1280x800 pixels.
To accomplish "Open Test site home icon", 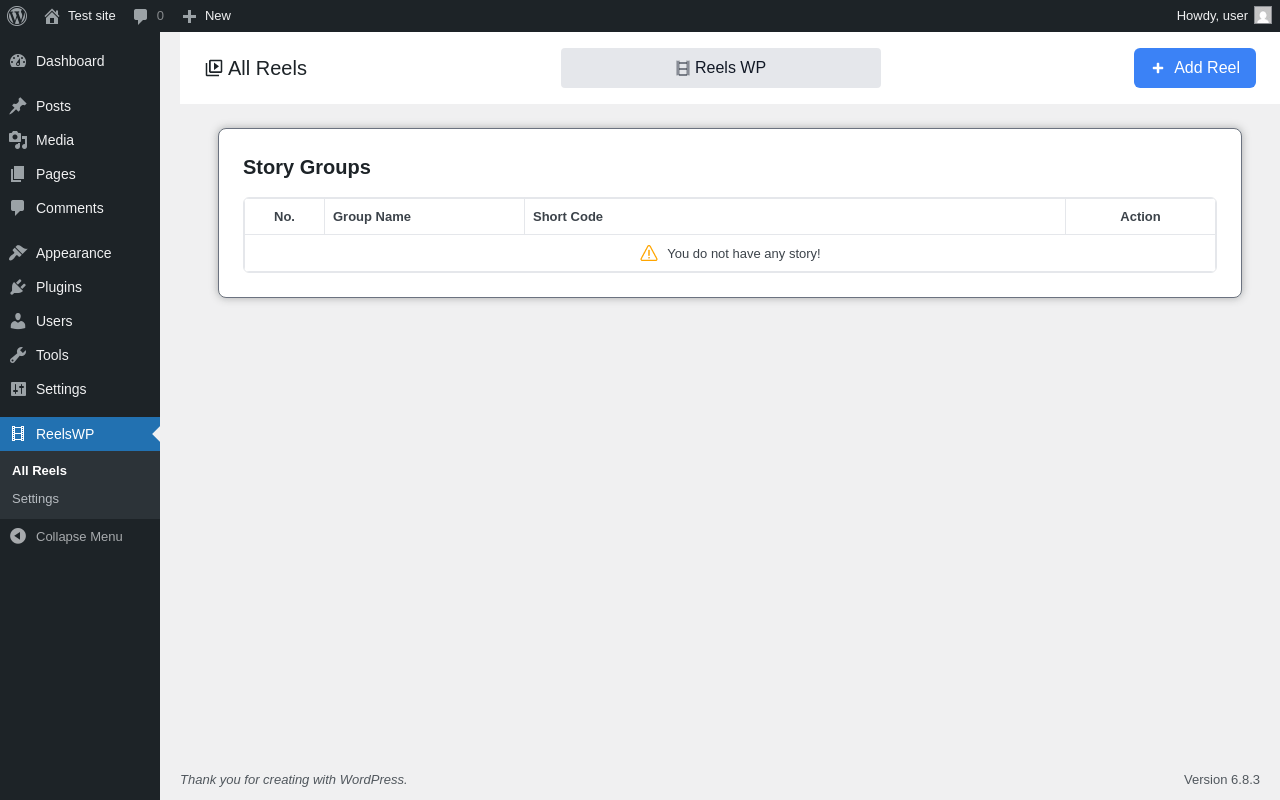I will coord(52,16).
